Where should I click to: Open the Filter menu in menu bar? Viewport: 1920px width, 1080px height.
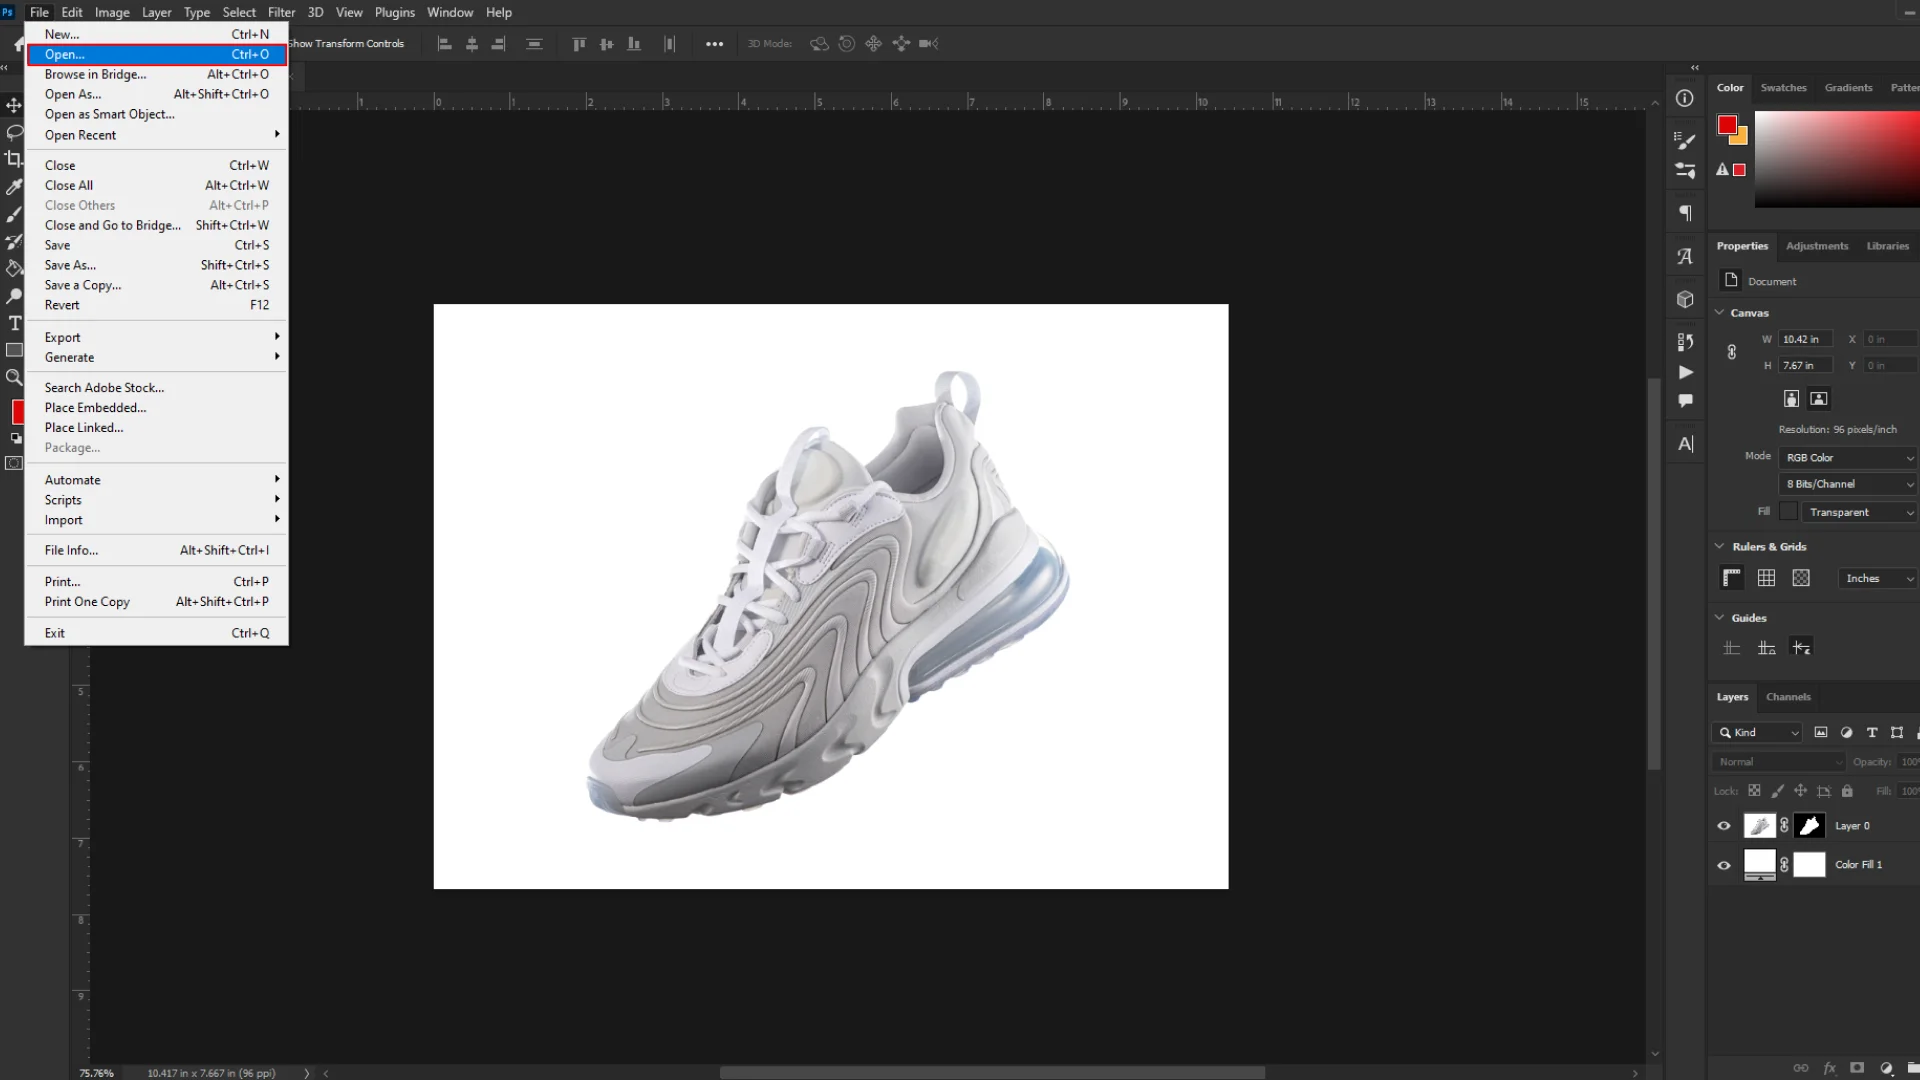click(281, 12)
